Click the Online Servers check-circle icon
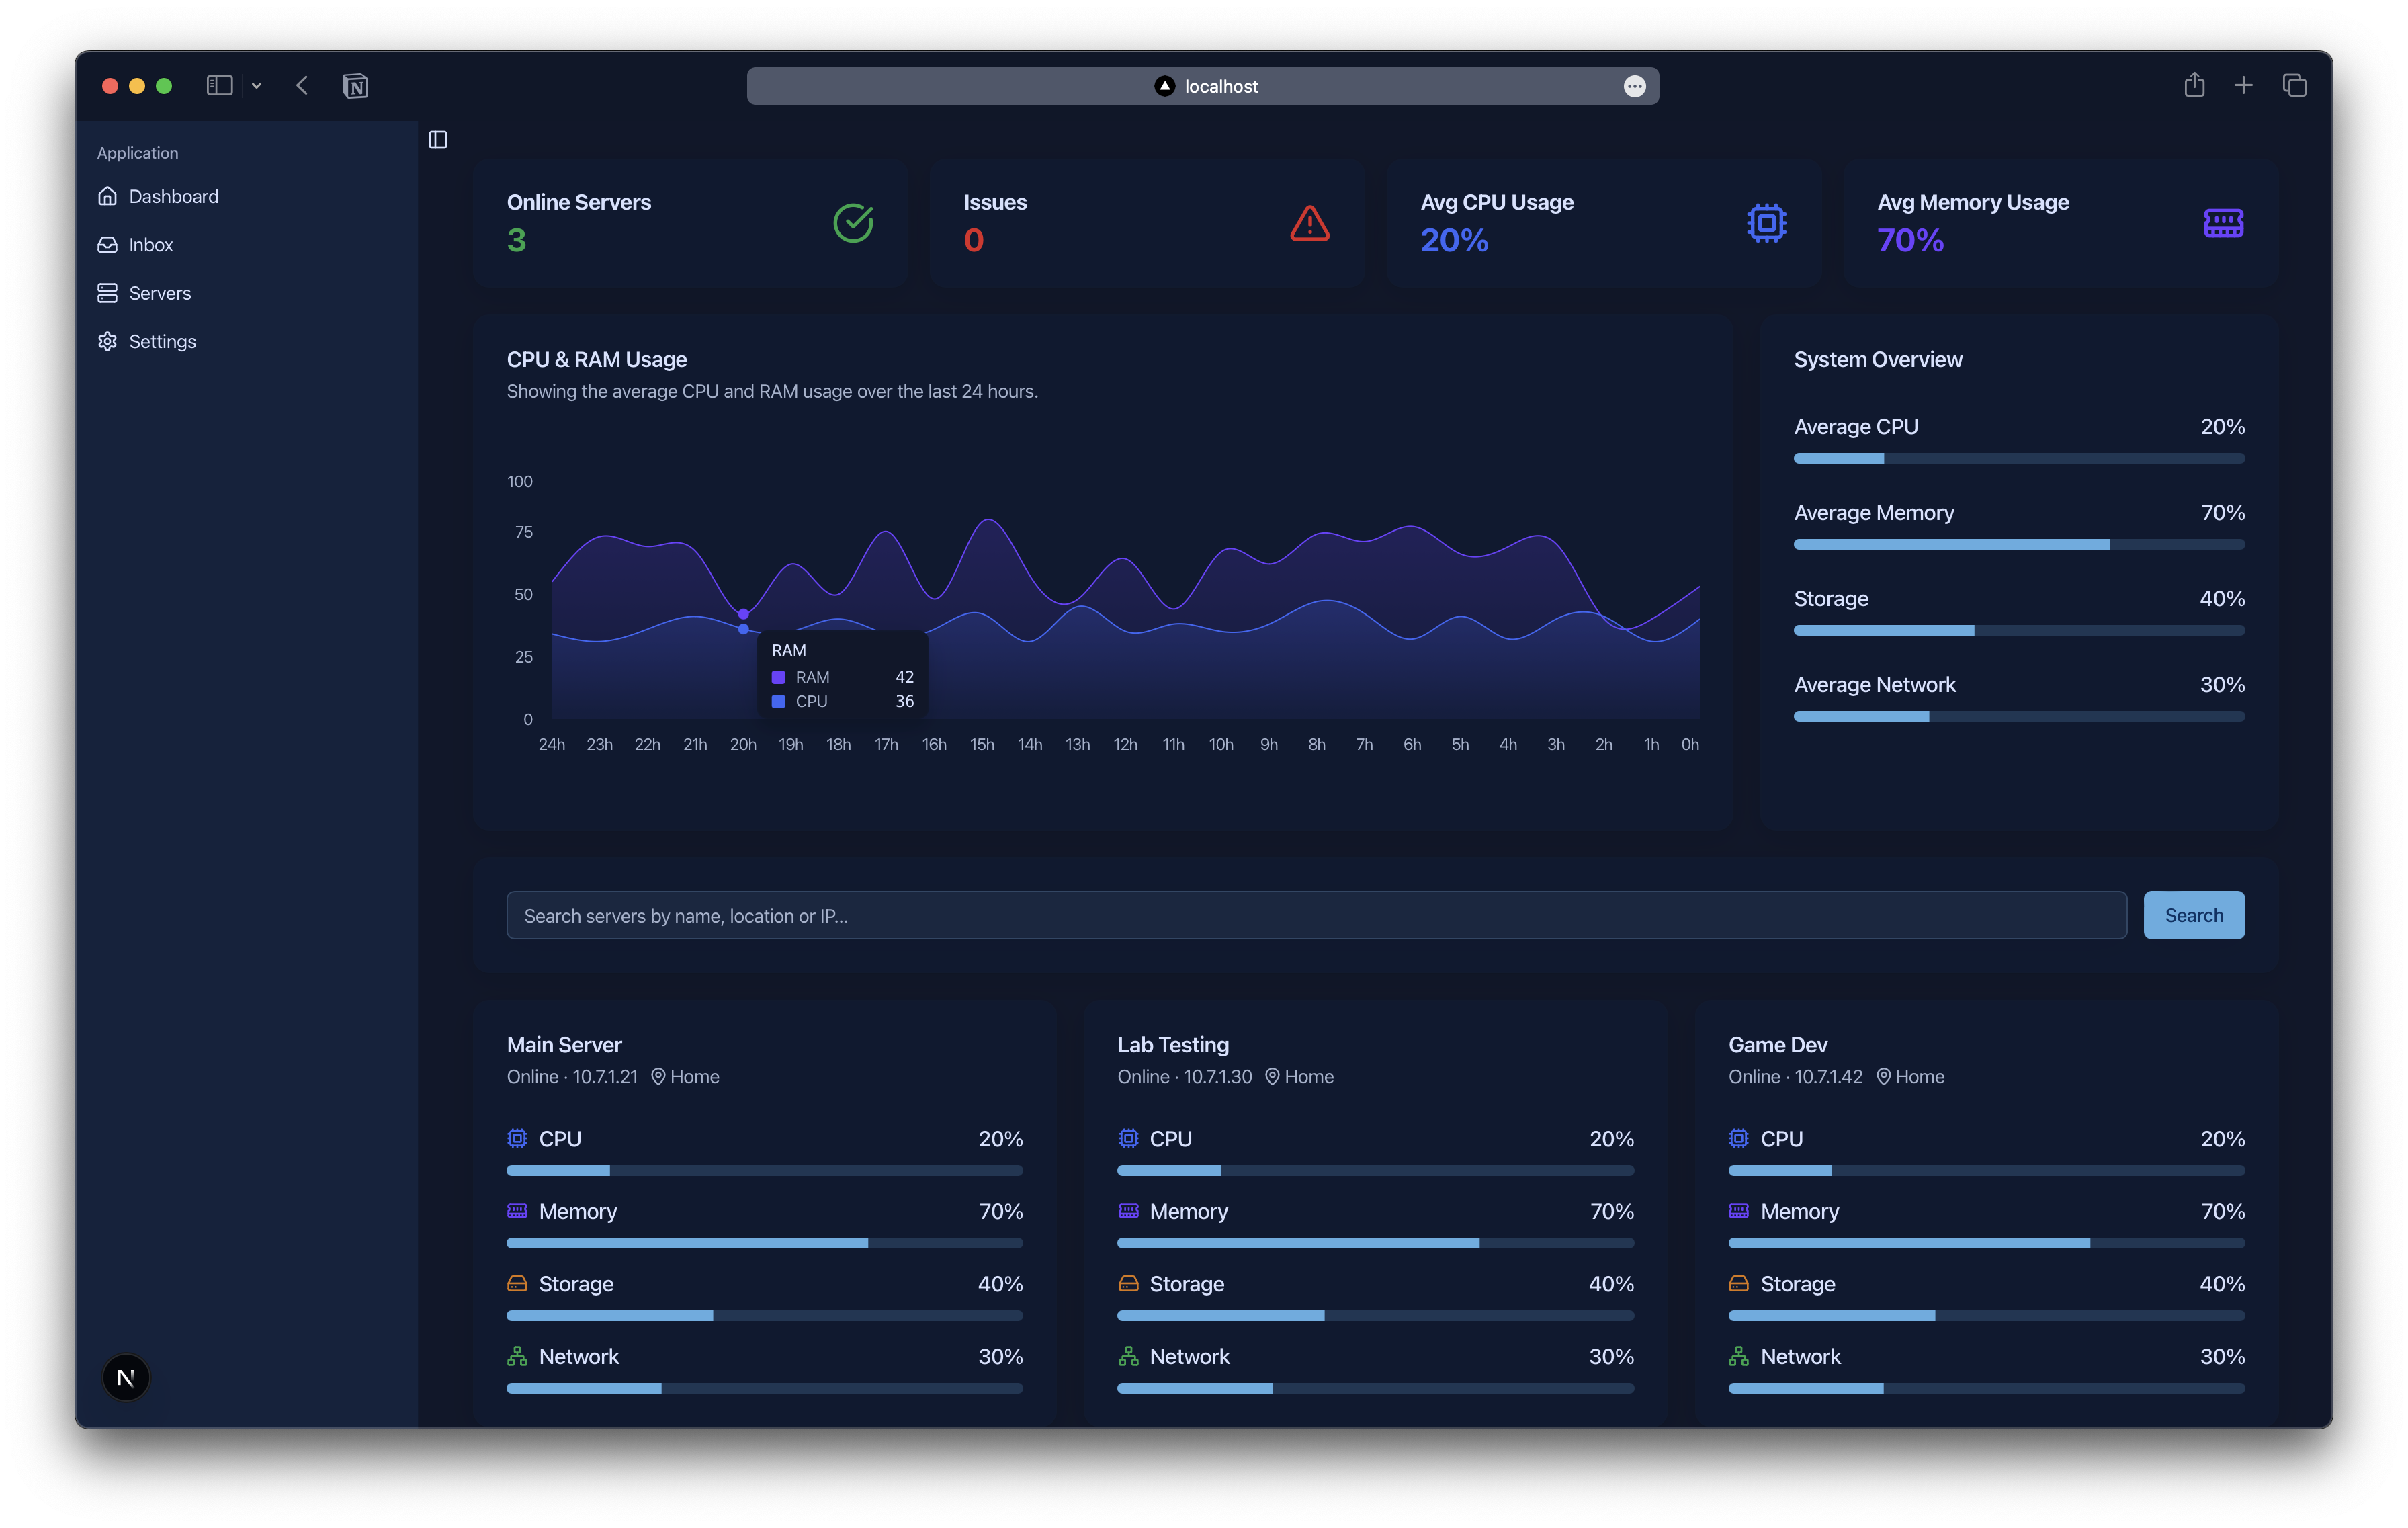The image size is (2408, 1528). coord(853,223)
